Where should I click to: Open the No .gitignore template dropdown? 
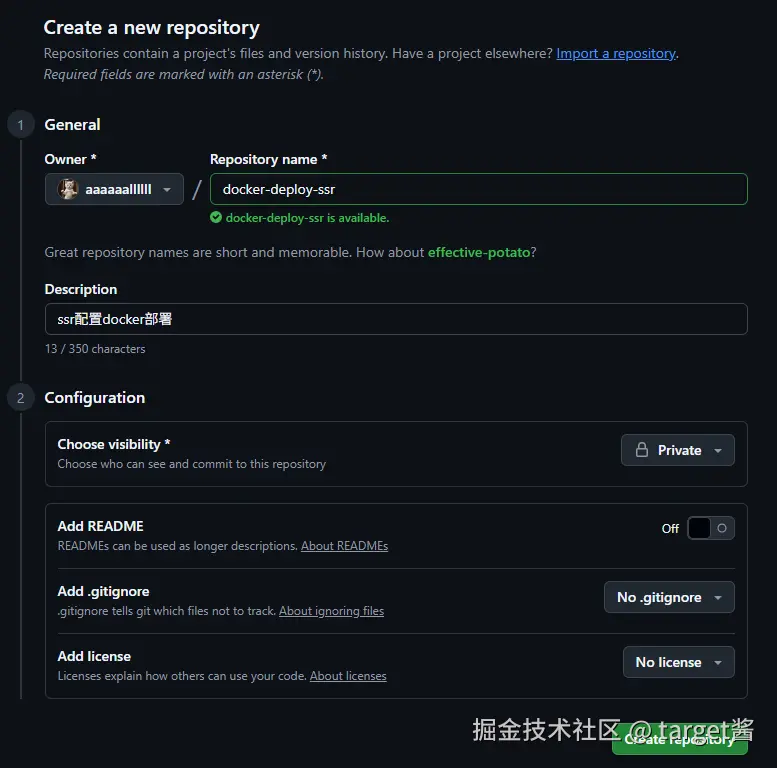(x=669, y=597)
